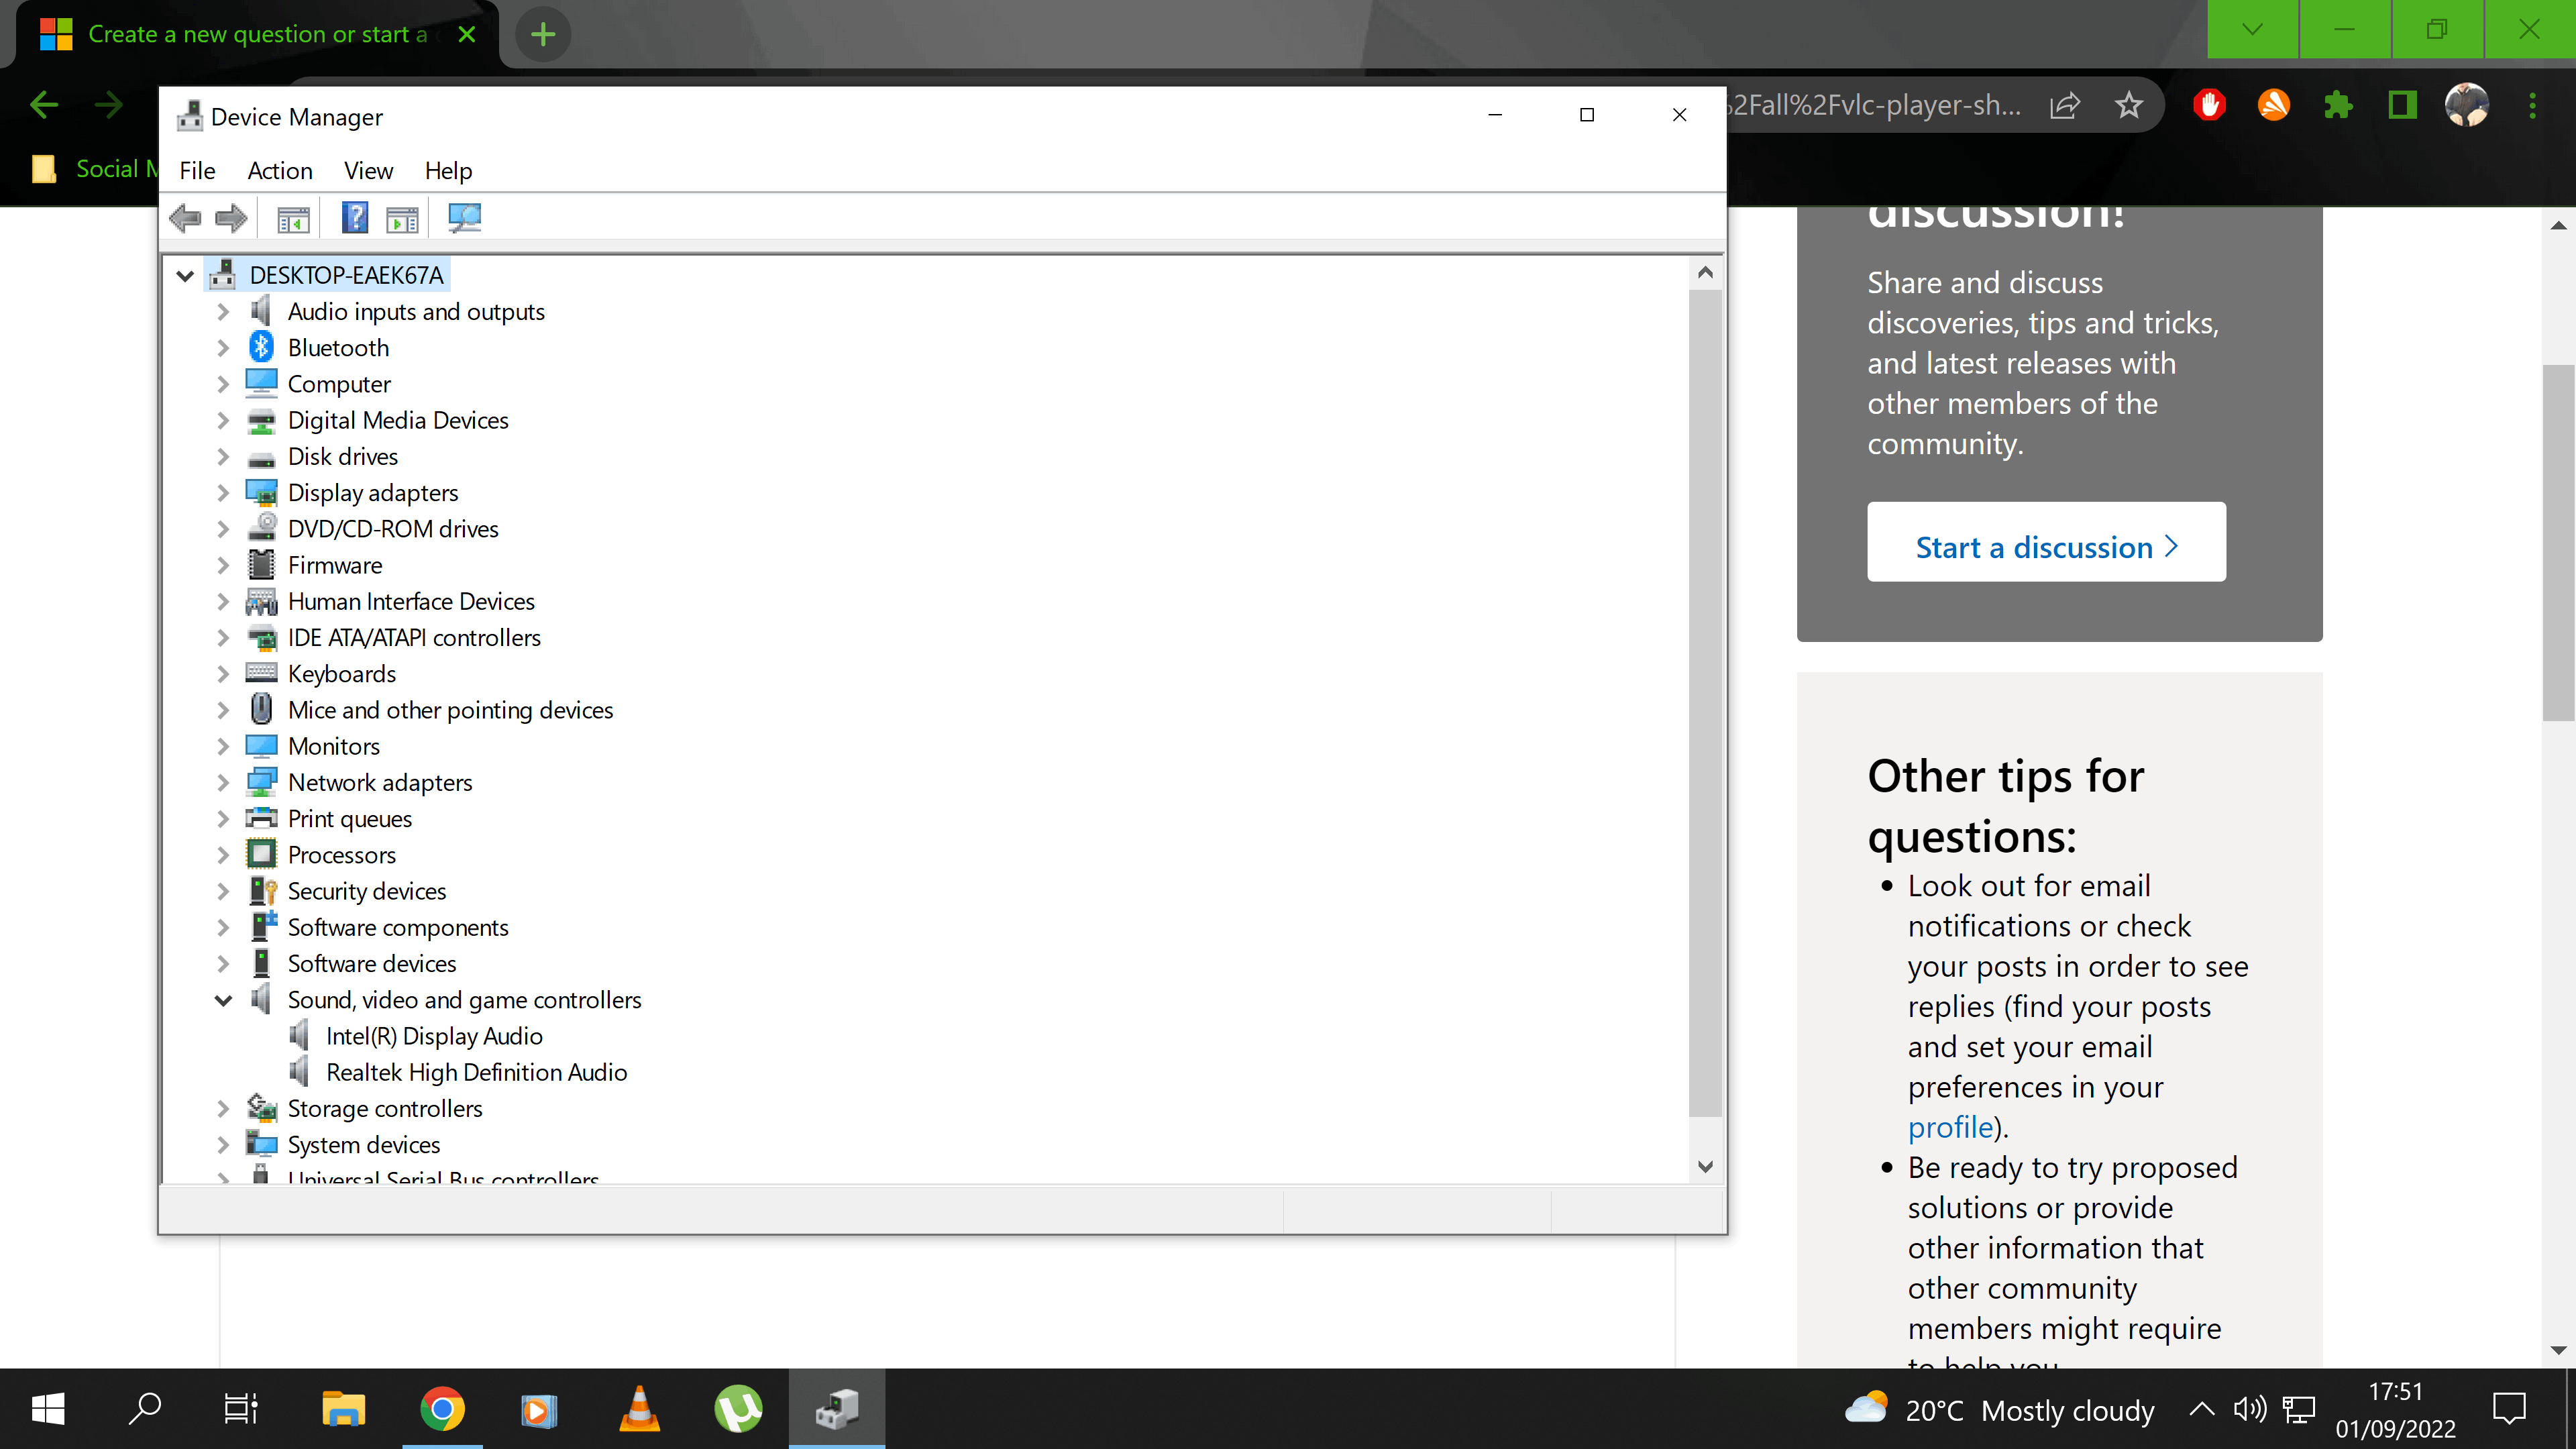Viewport: 2576px width, 1449px height.
Task: Open the Action menu
Action: [280, 171]
